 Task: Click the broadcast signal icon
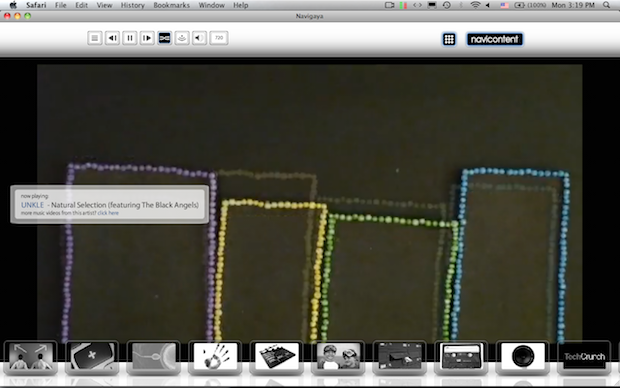point(182,38)
